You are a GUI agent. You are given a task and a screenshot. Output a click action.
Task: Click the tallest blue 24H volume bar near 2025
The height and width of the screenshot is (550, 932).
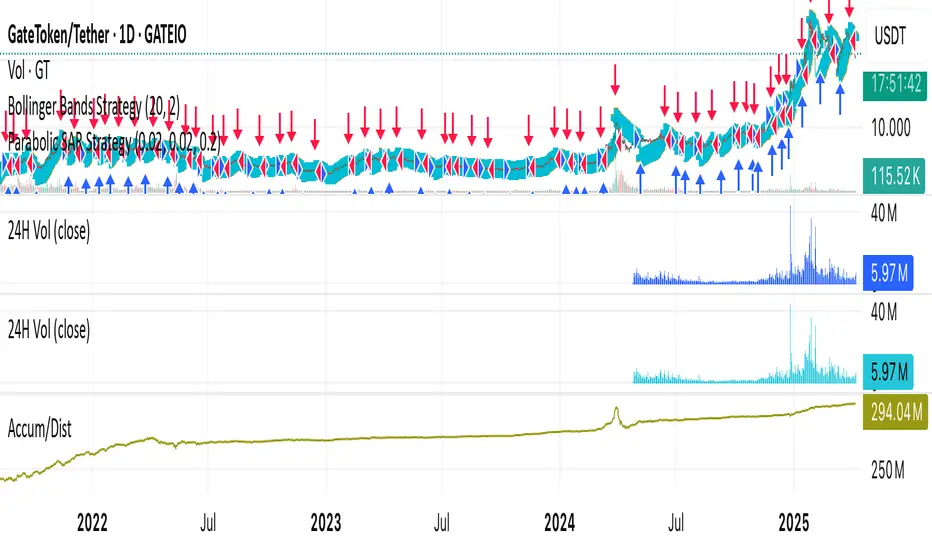point(791,244)
